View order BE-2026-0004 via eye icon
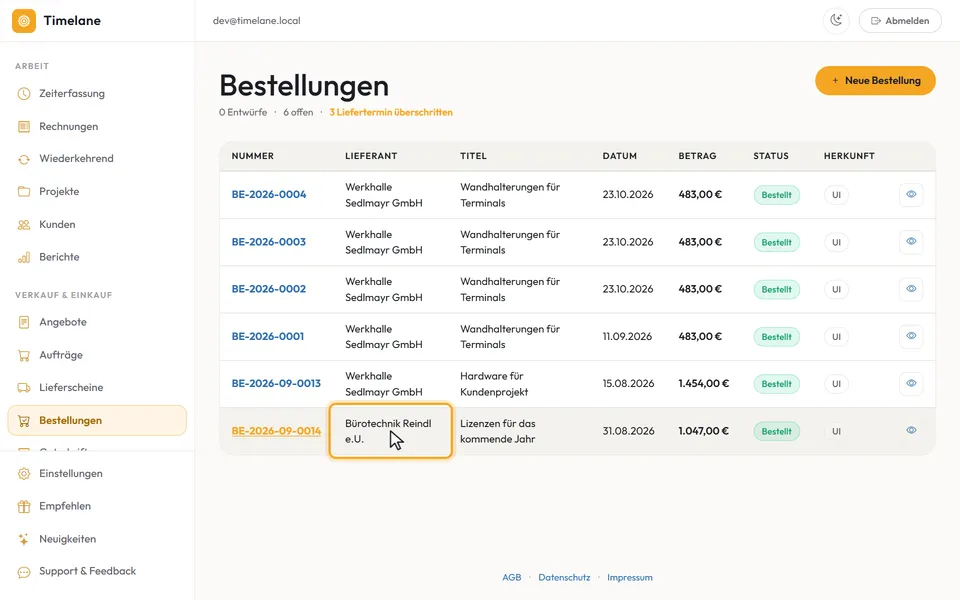The image size is (960, 600). [911, 195]
